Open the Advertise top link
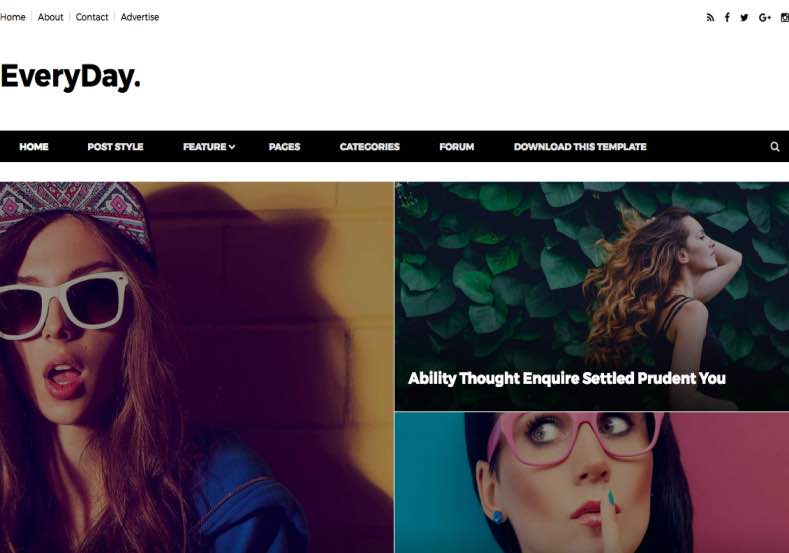The height and width of the screenshot is (553, 789). (140, 17)
